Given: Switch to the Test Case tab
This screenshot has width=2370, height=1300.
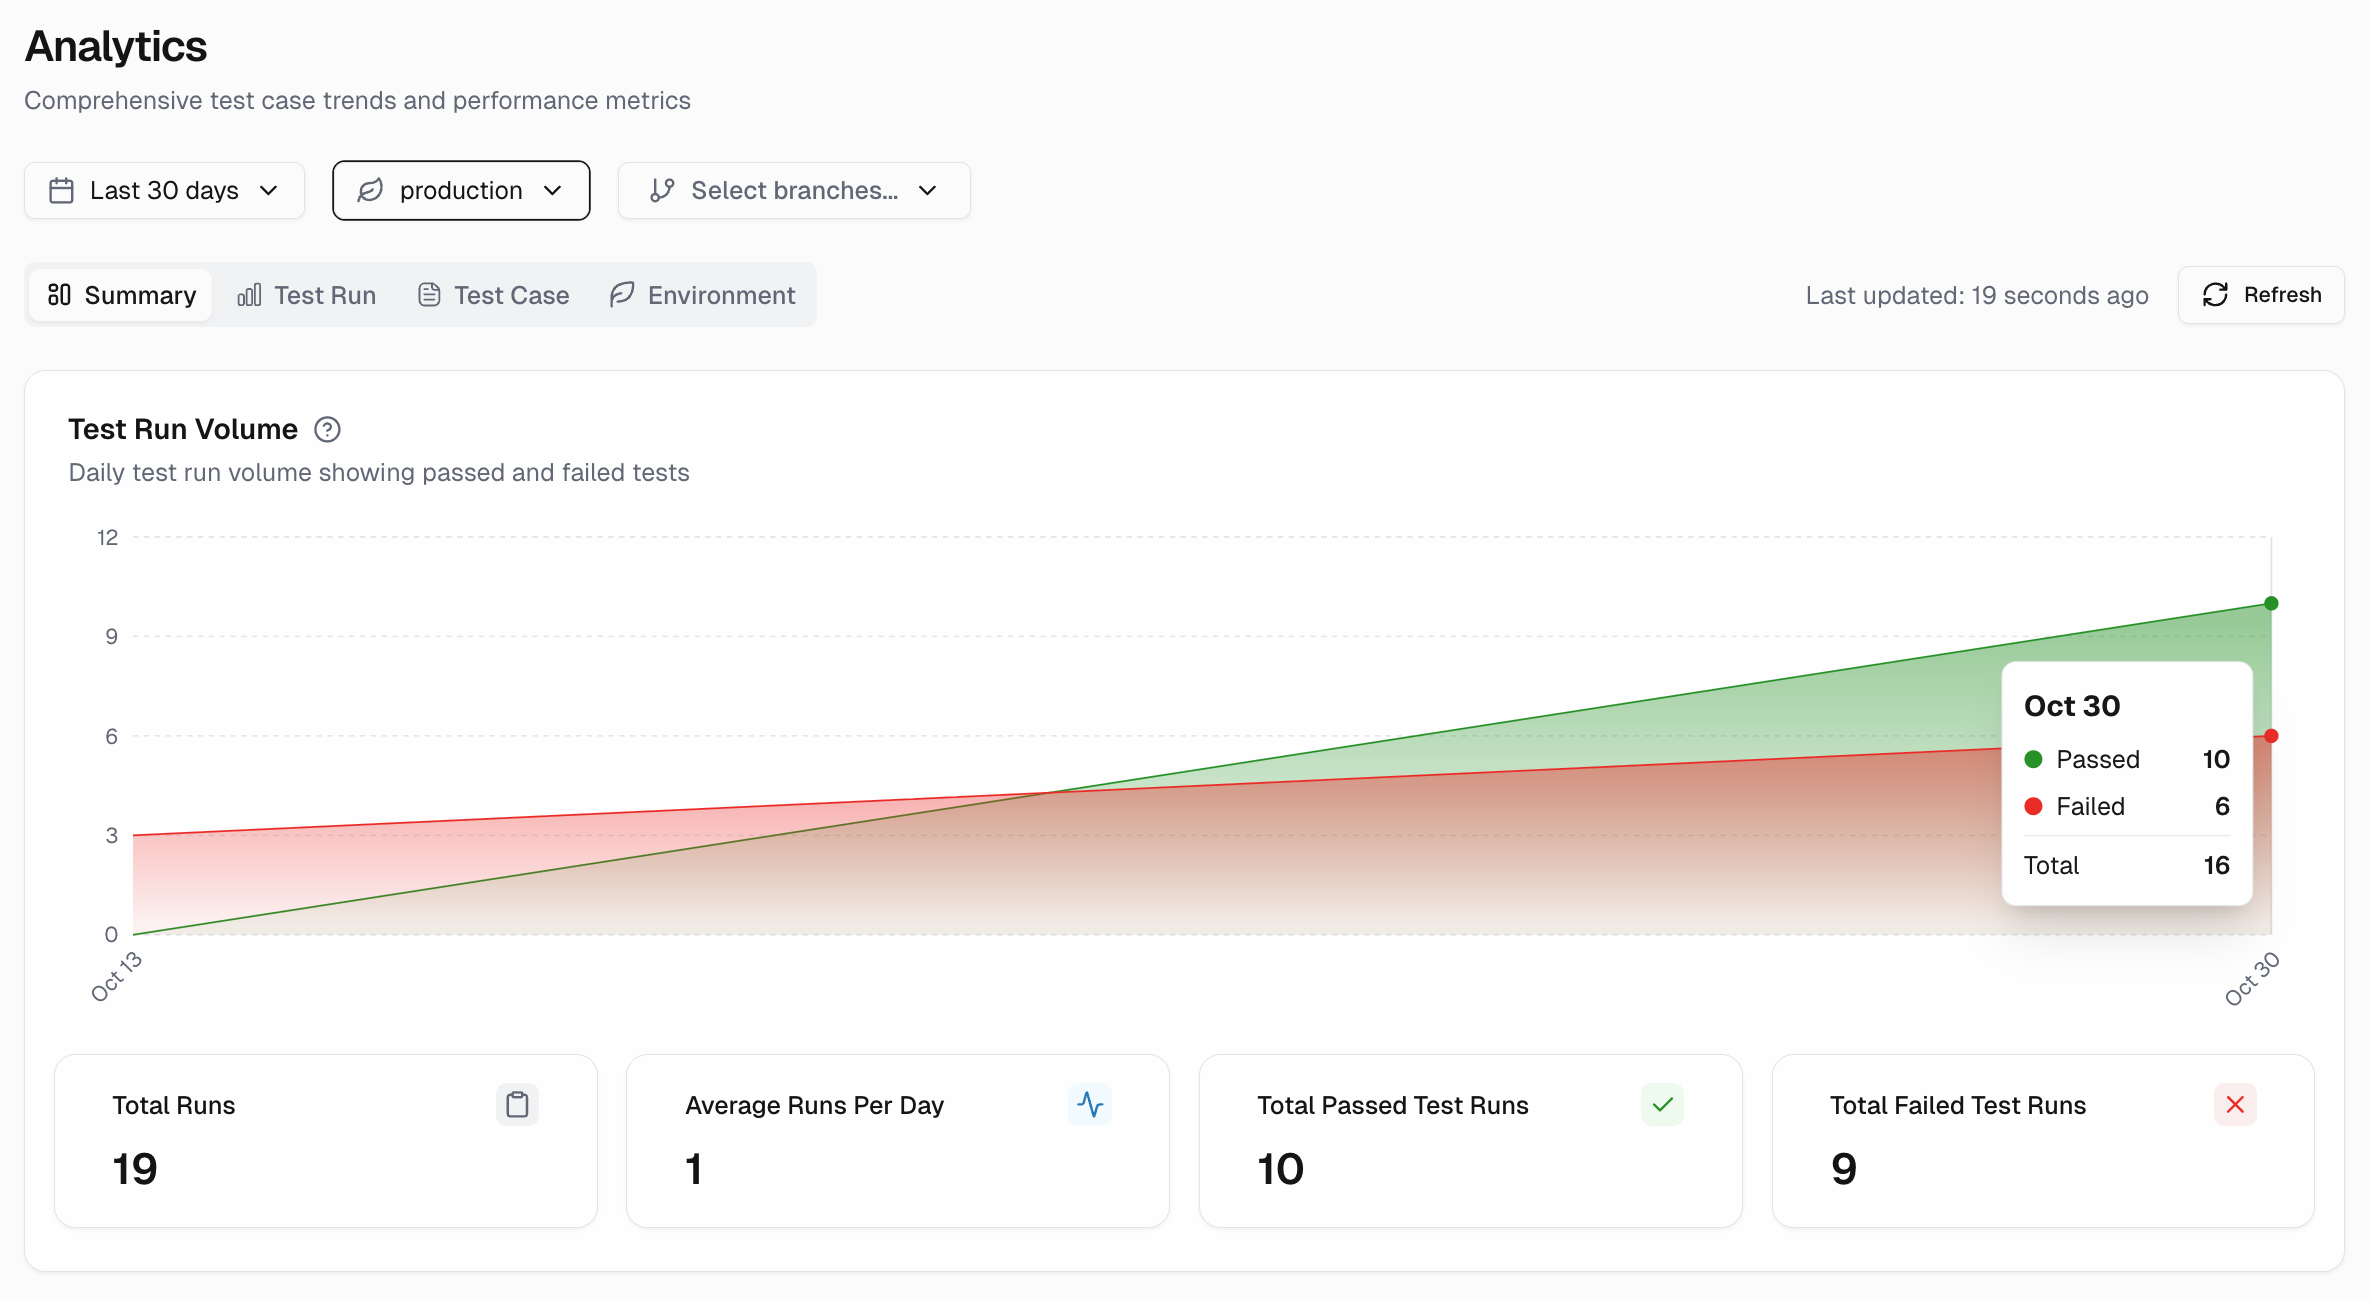Looking at the screenshot, I should (493, 295).
